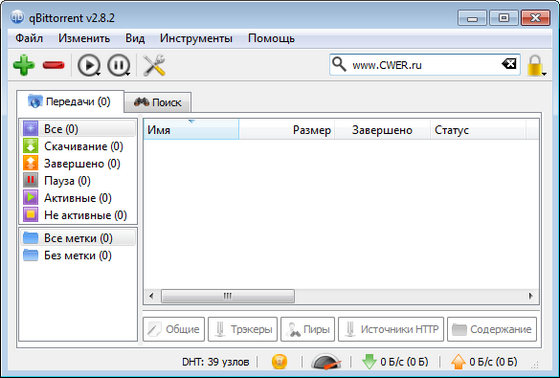Open the Источники HTTP properties button

391,329
